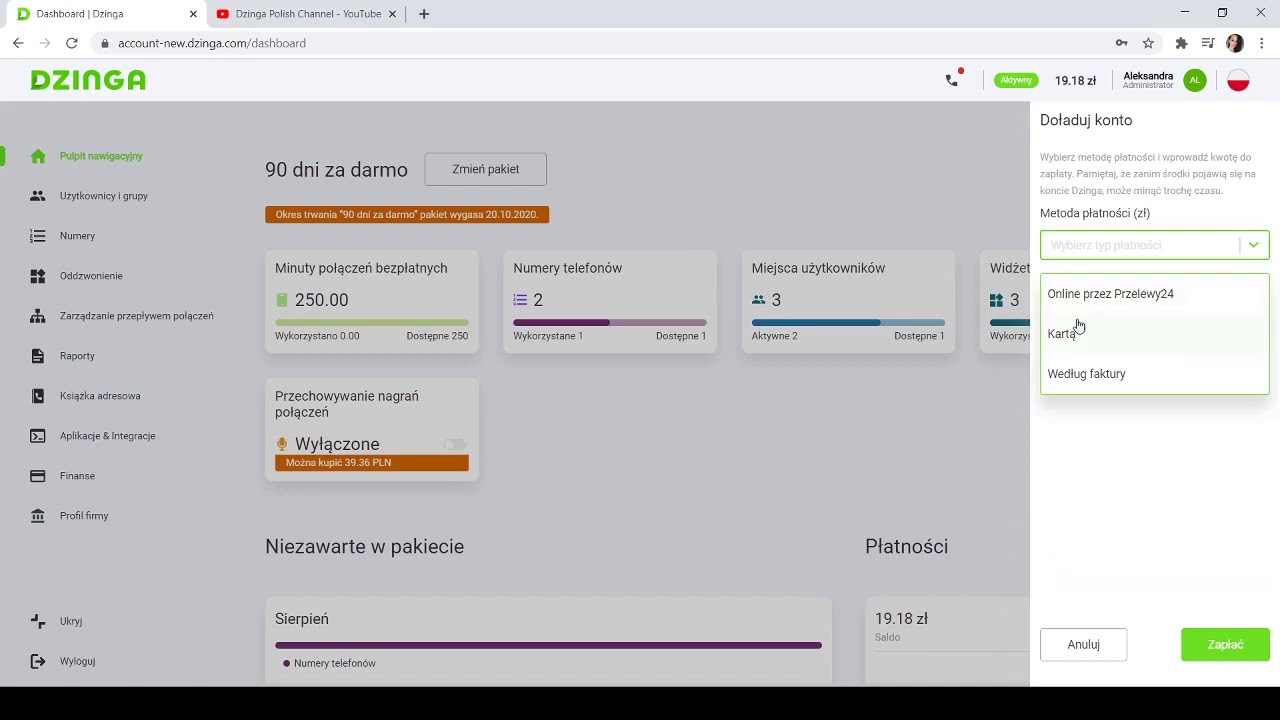Open Profil firmy bank icon
The image size is (1280, 720).
pos(38,516)
